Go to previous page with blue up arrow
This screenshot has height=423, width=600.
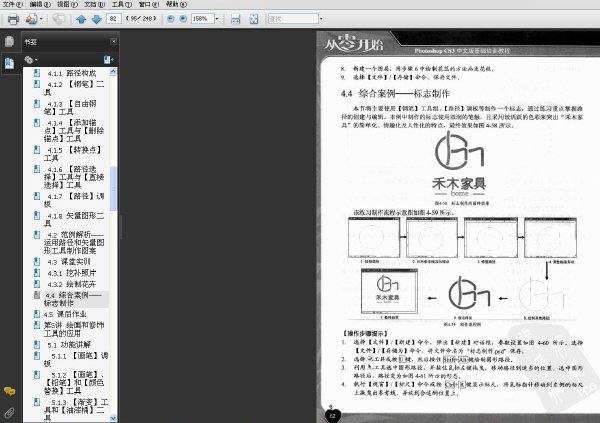tap(81, 19)
